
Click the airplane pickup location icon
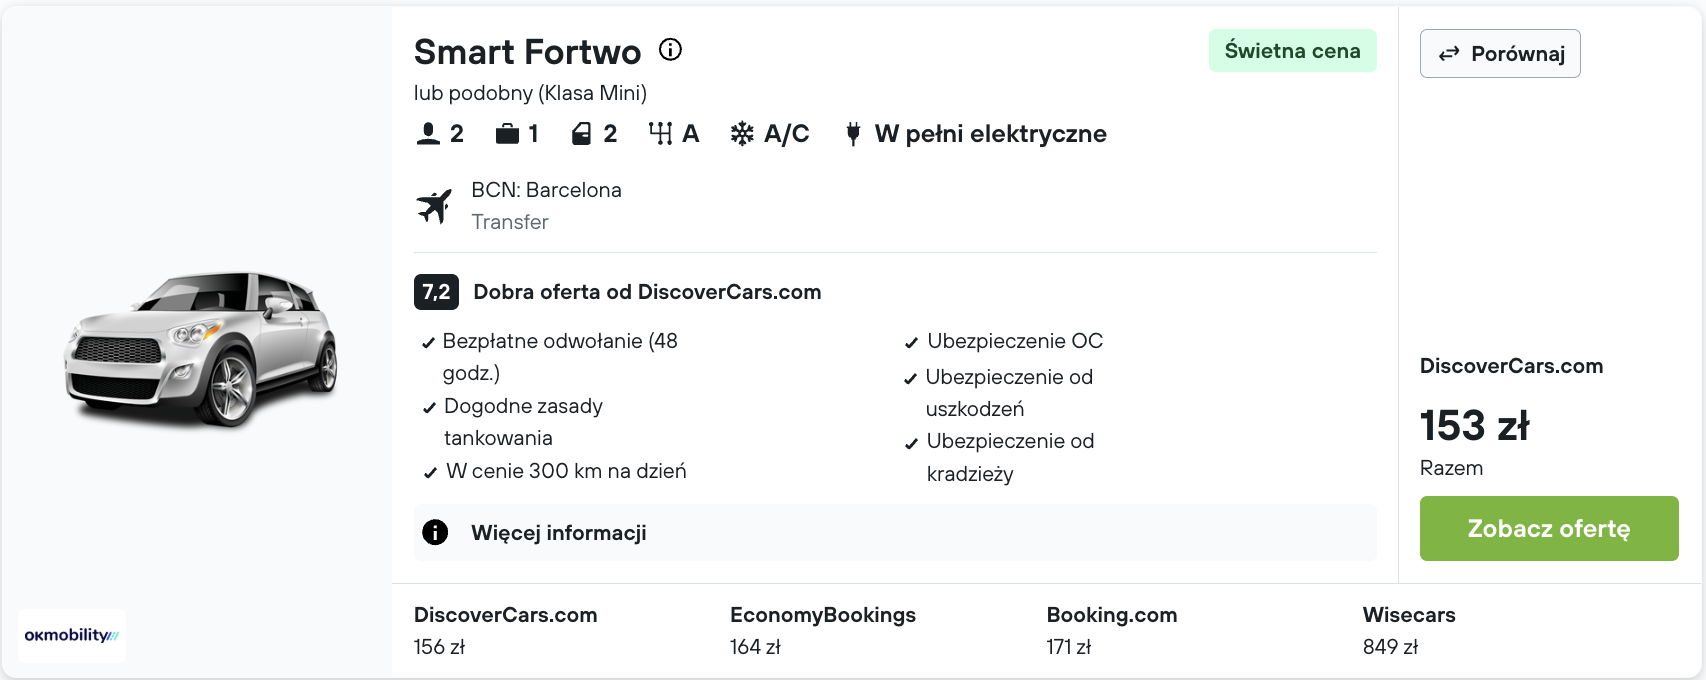coord(434,206)
